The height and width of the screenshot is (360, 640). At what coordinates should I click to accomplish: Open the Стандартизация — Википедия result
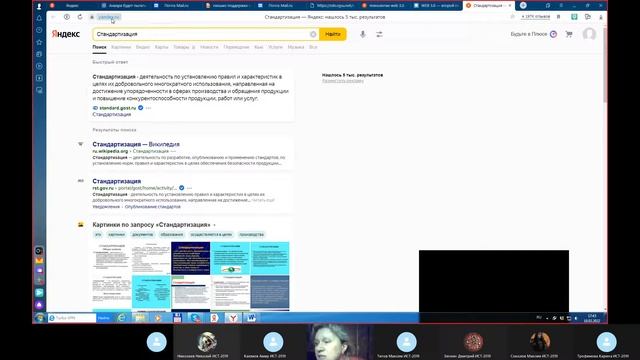pos(136,144)
